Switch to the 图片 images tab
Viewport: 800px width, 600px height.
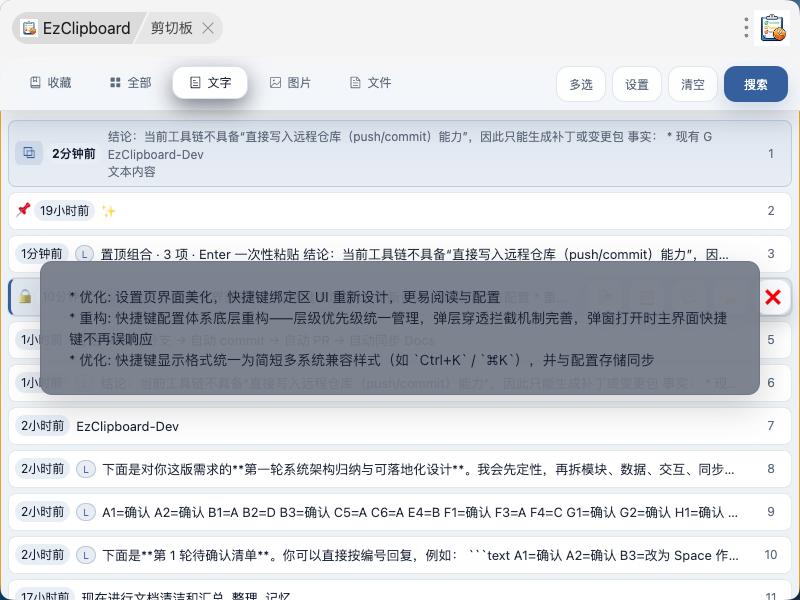point(290,83)
